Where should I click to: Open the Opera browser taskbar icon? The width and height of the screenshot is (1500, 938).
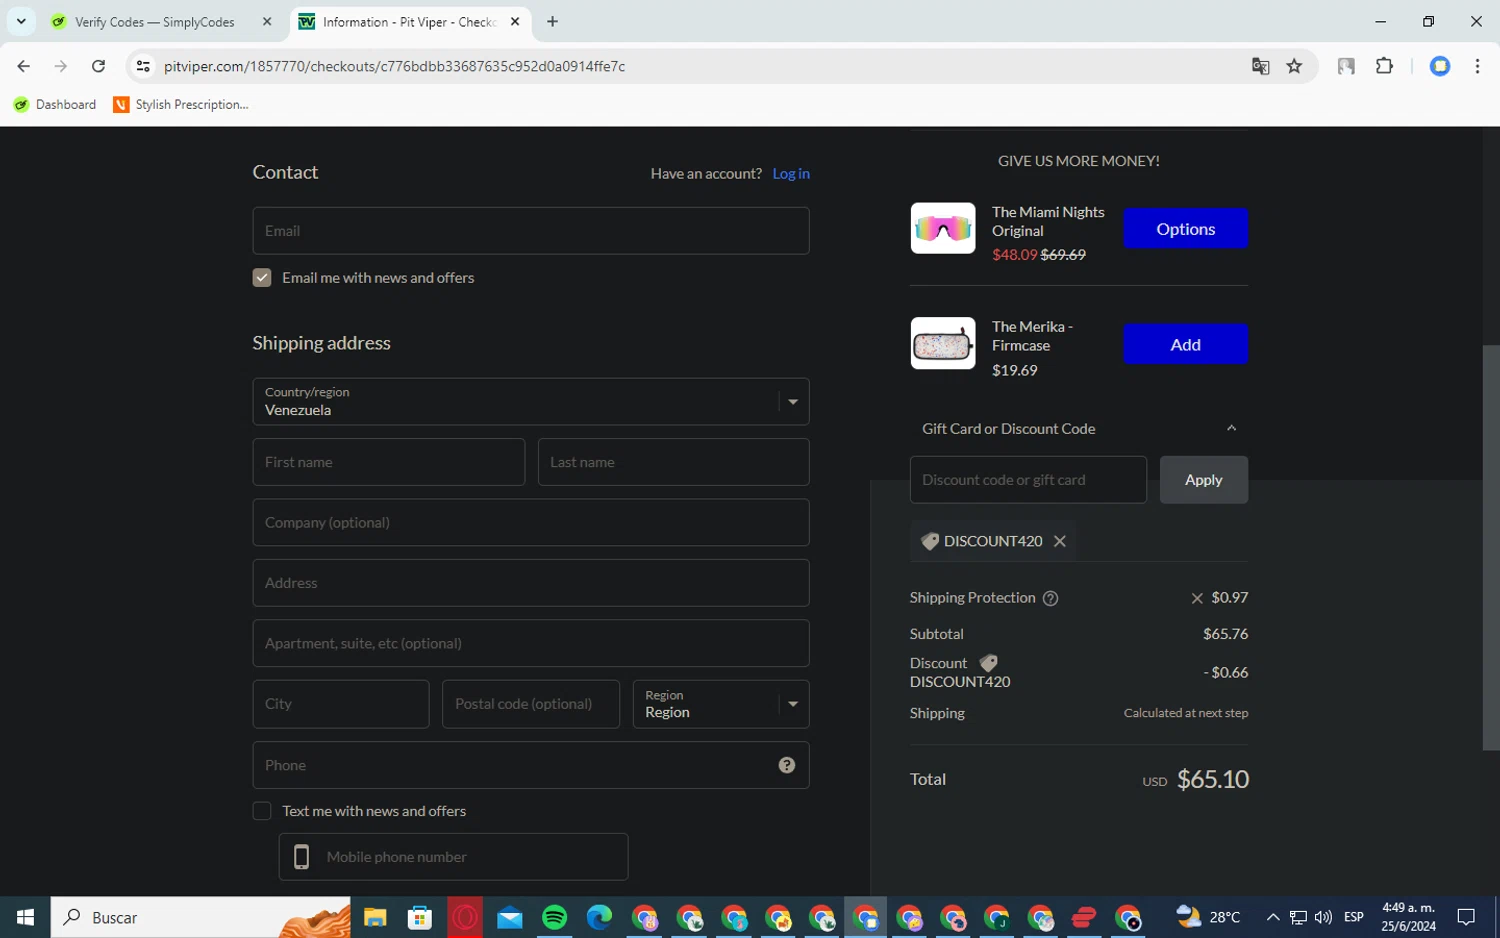click(465, 917)
